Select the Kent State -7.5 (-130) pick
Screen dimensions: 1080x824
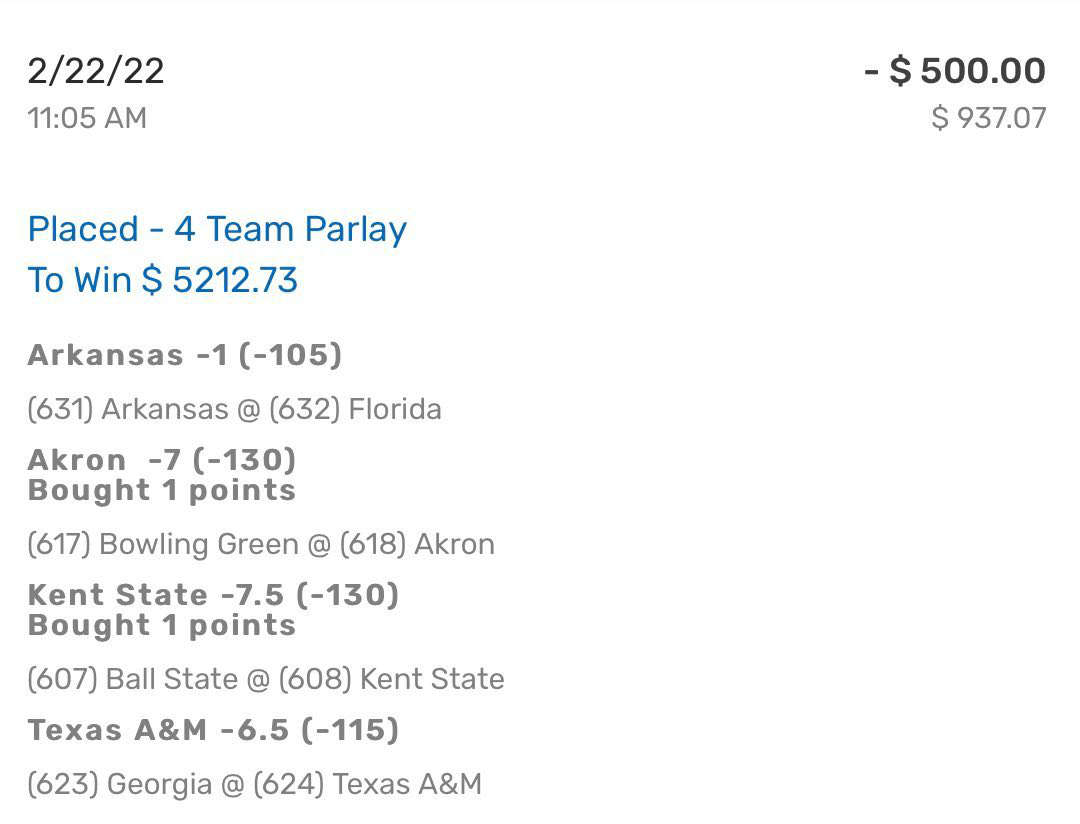pyautogui.click(x=214, y=595)
